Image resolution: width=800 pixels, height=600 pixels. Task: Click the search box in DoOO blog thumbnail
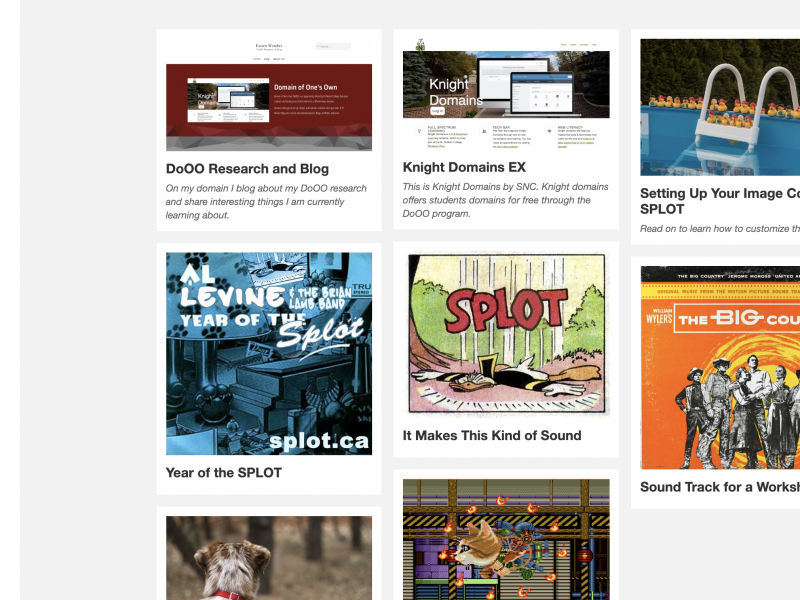coord(333,46)
